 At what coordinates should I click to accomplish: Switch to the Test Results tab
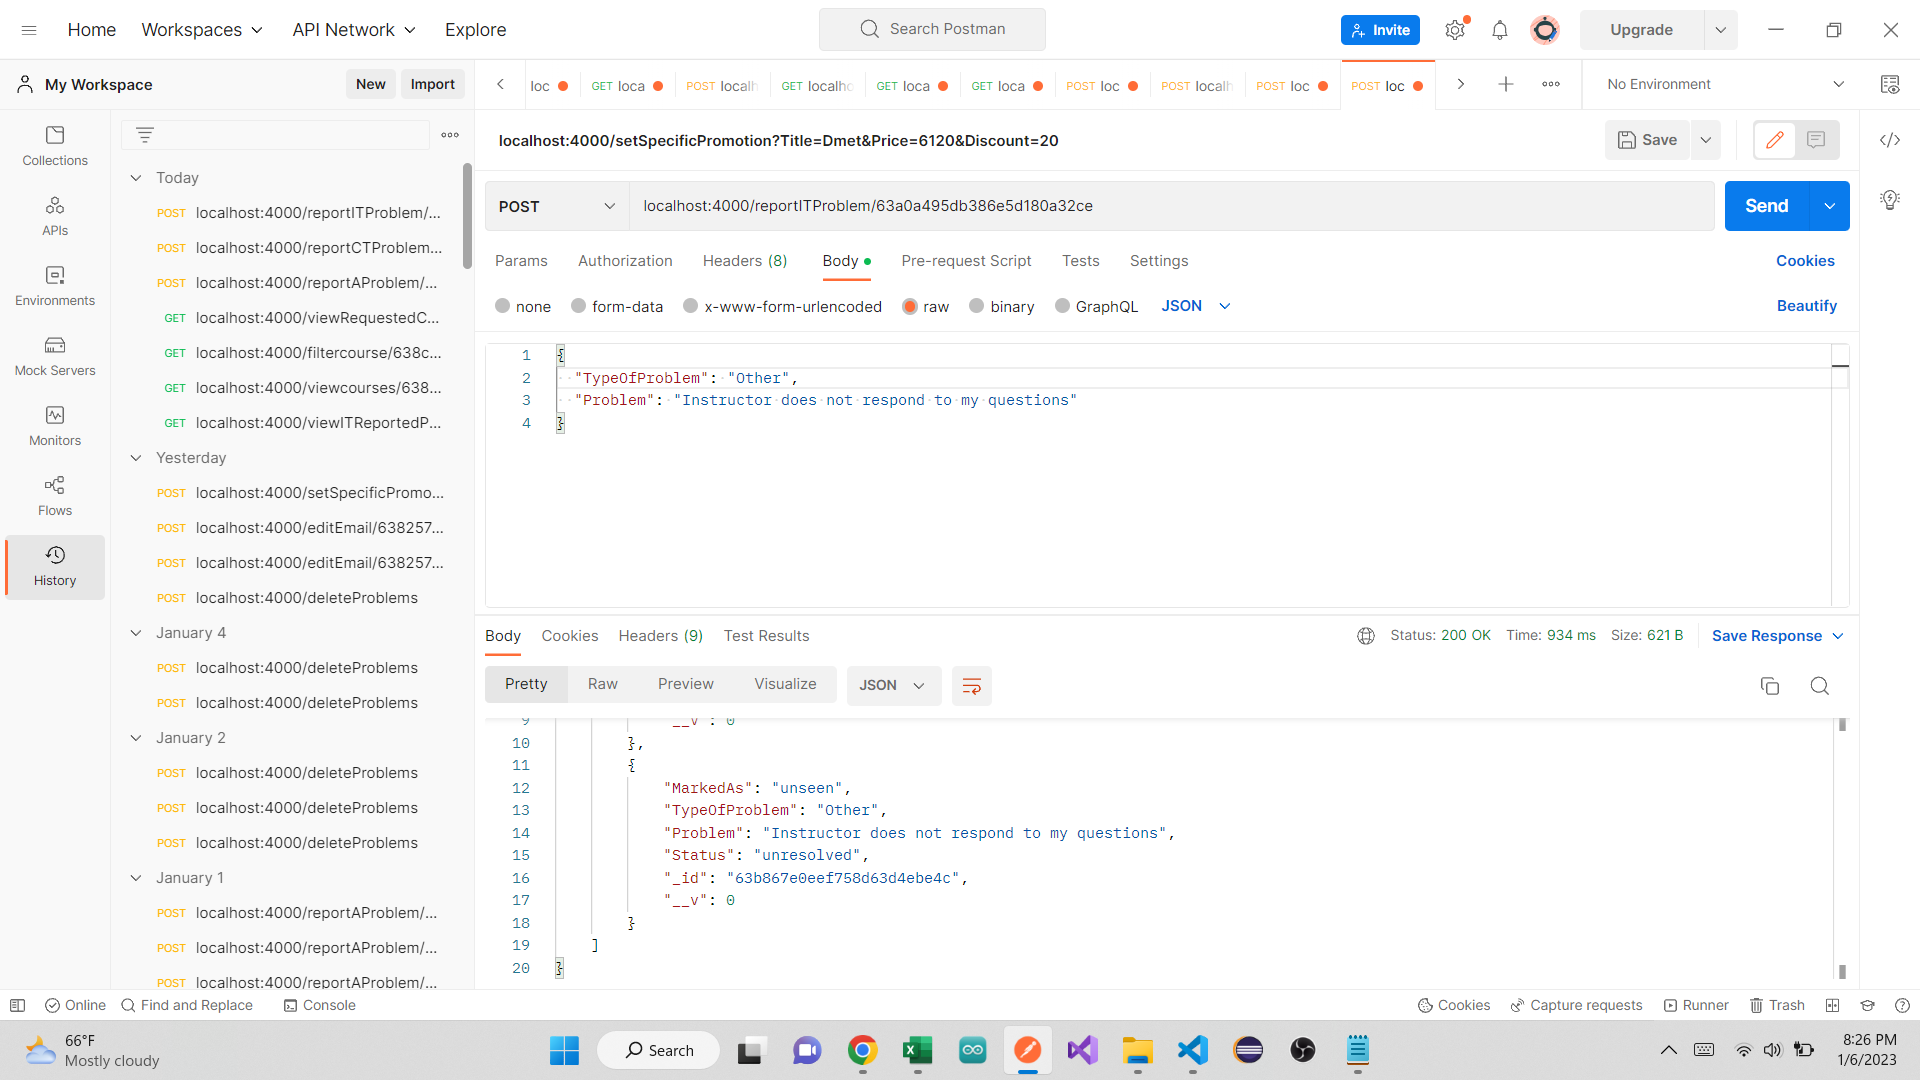click(x=766, y=636)
